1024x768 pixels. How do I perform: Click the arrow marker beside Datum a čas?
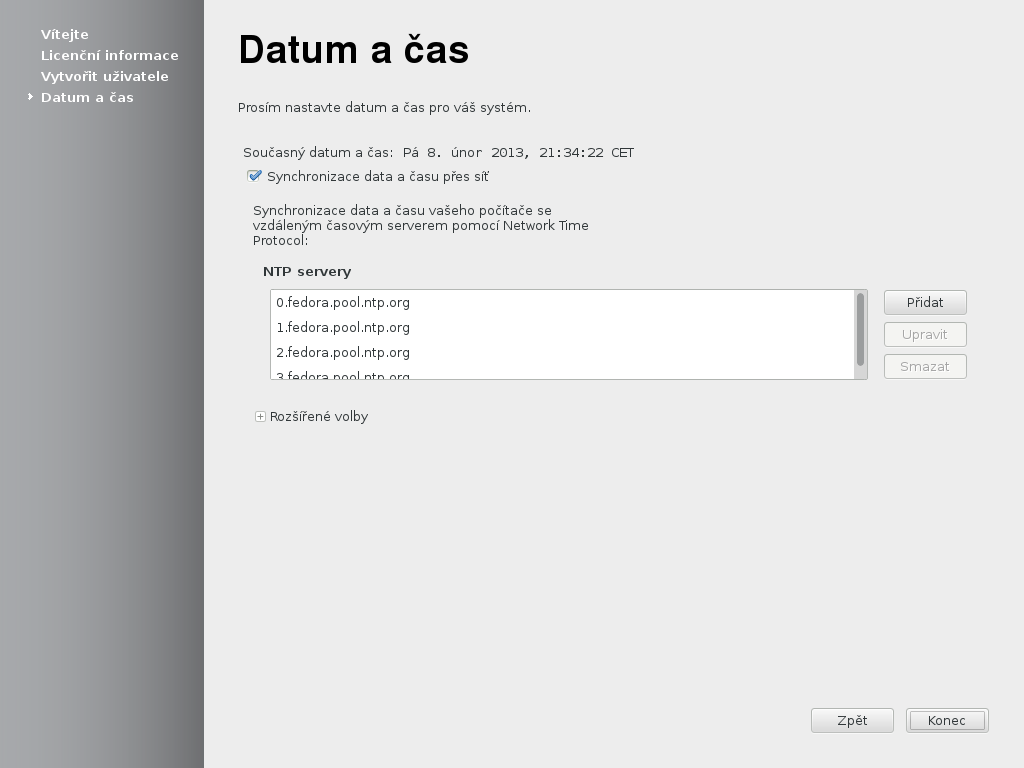(x=31, y=97)
